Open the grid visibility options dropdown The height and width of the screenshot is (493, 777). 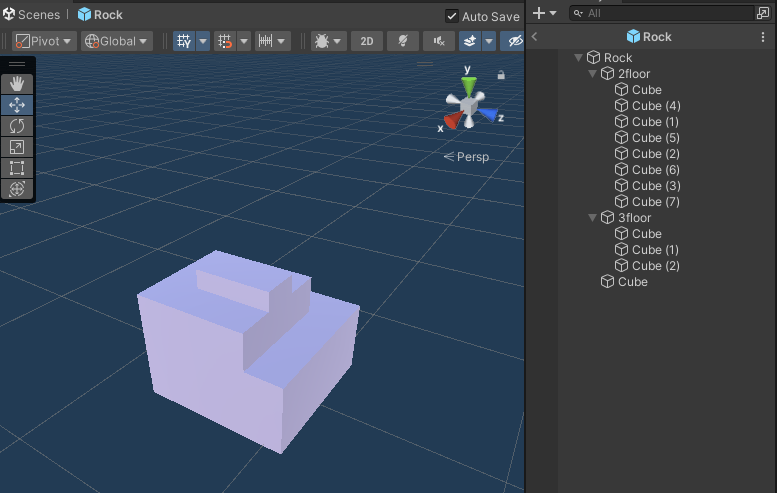click(x=203, y=41)
